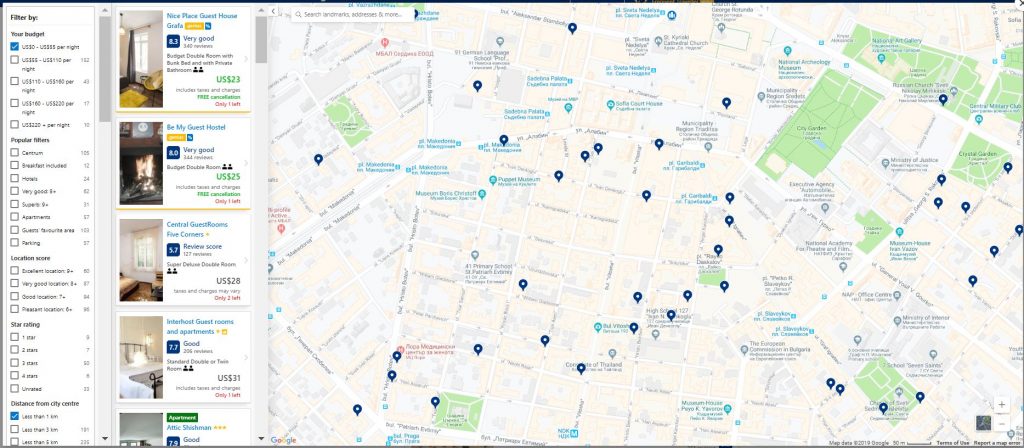Open the Google logo on the map

pyautogui.click(x=283, y=440)
